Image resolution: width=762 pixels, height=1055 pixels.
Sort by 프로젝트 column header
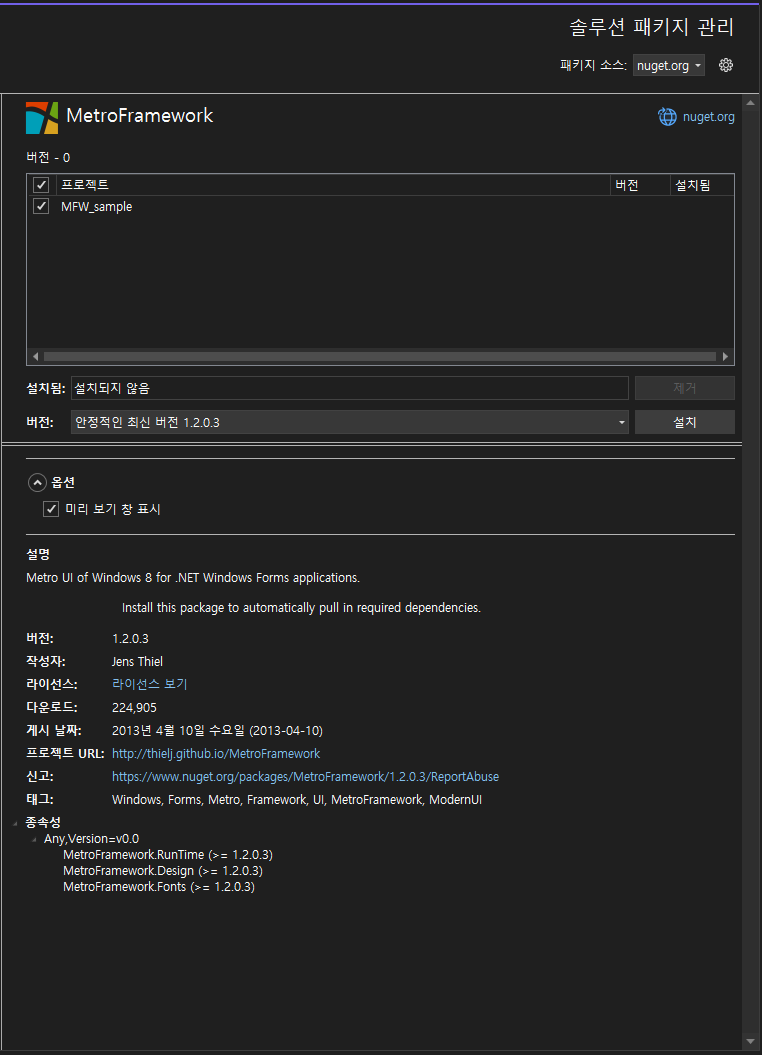(x=334, y=184)
